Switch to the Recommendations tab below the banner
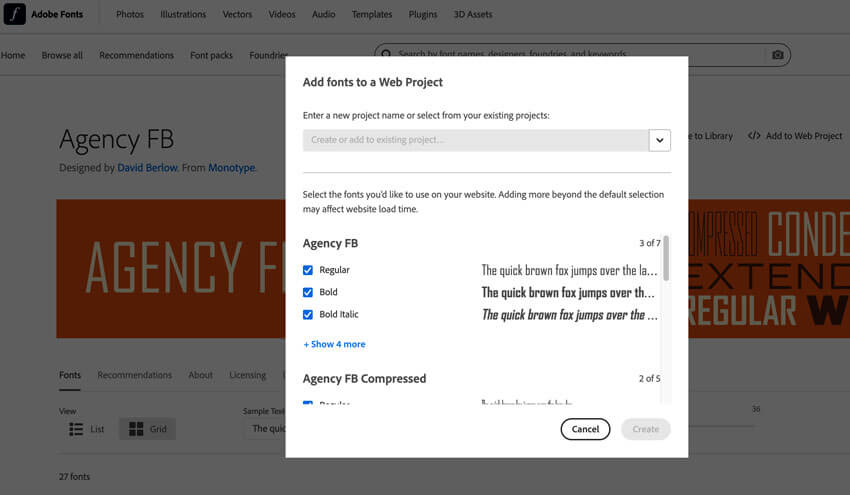 134,375
